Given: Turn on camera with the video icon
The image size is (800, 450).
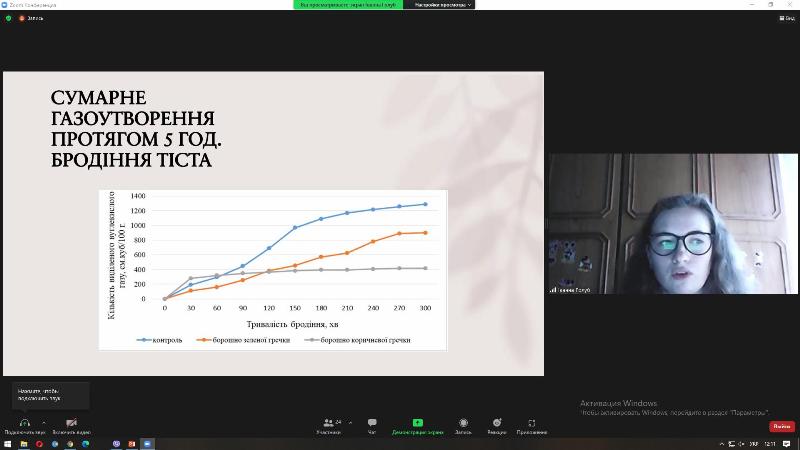Looking at the screenshot, I should click(71, 423).
